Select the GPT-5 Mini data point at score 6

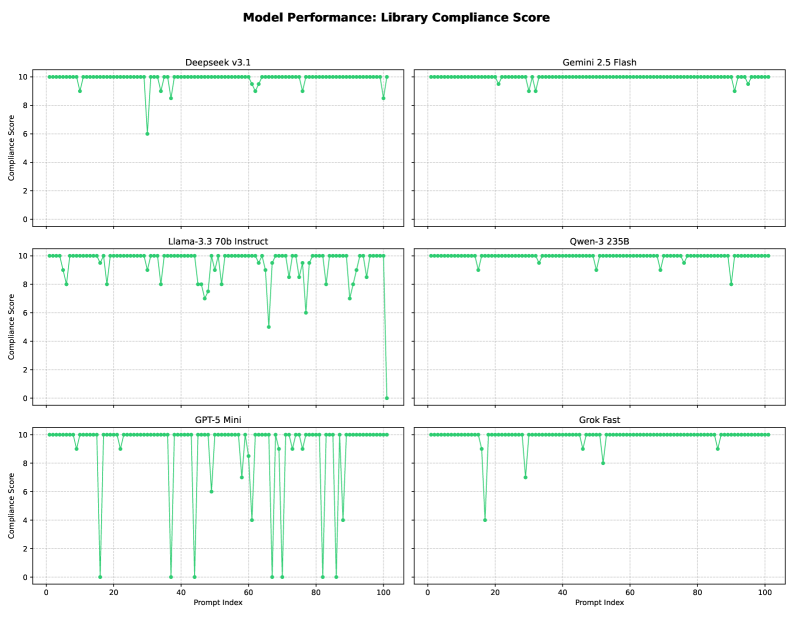point(211,491)
